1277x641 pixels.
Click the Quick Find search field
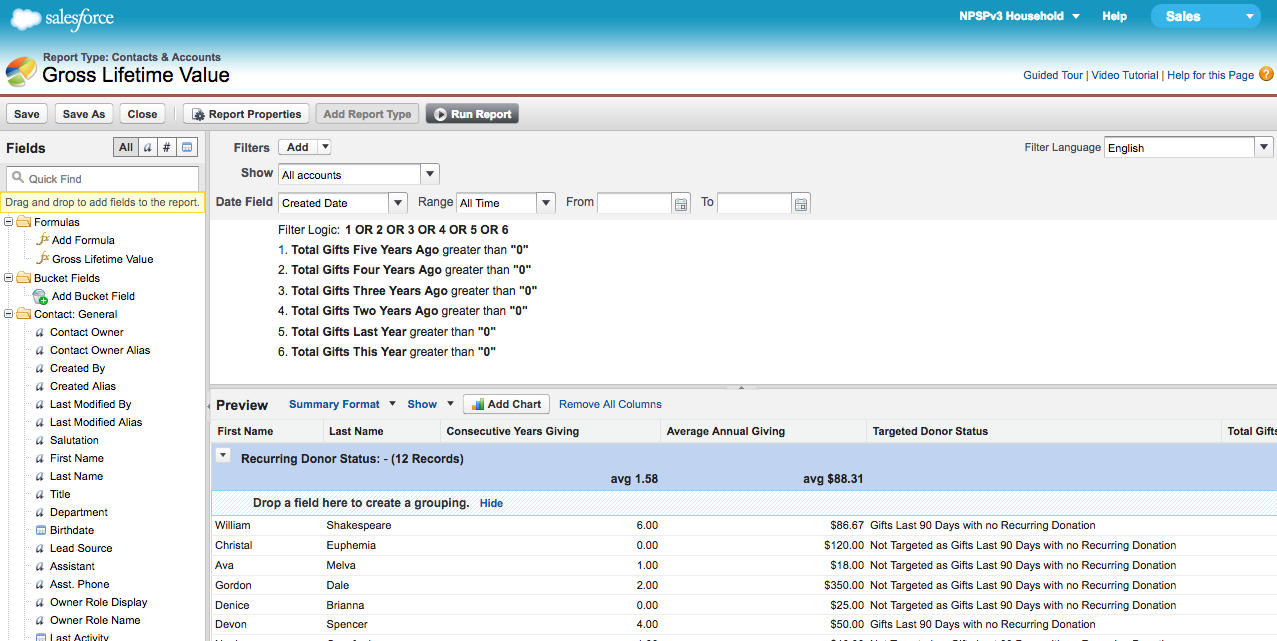[103, 178]
